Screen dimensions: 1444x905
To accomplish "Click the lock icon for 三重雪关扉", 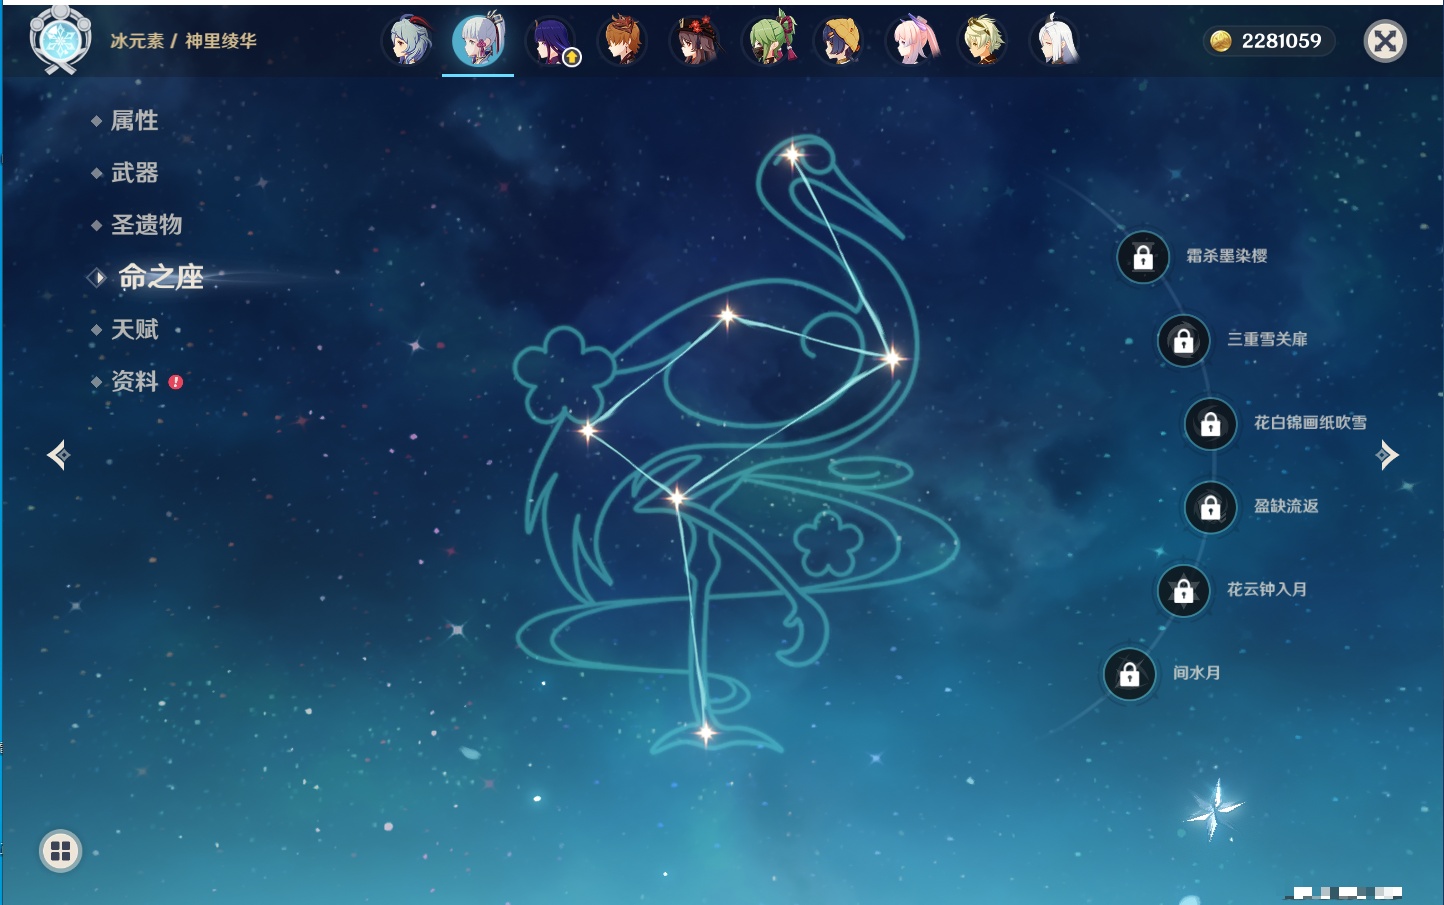I will [x=1184, y=340].
